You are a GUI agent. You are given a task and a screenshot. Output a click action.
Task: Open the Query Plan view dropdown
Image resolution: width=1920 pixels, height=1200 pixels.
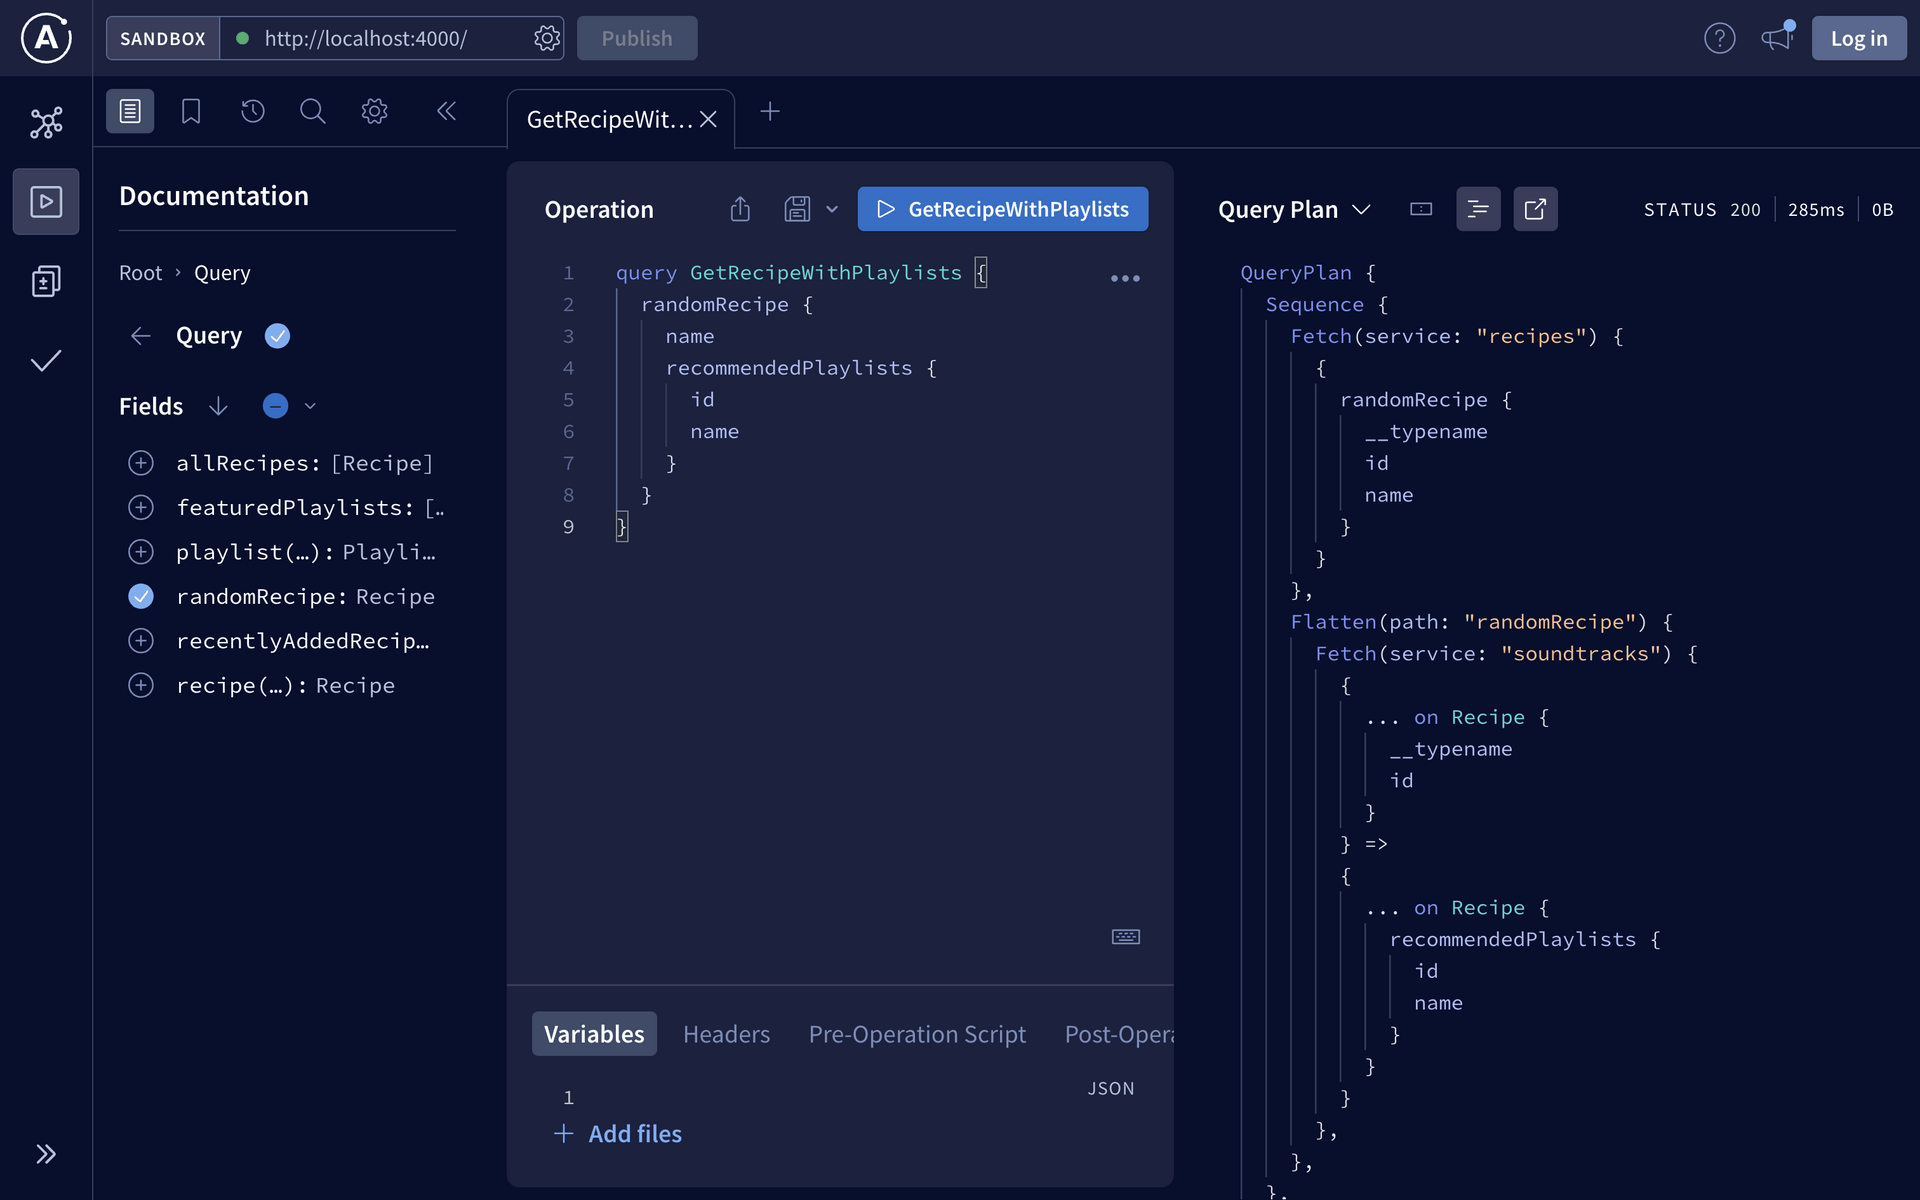click(1362, 209)
